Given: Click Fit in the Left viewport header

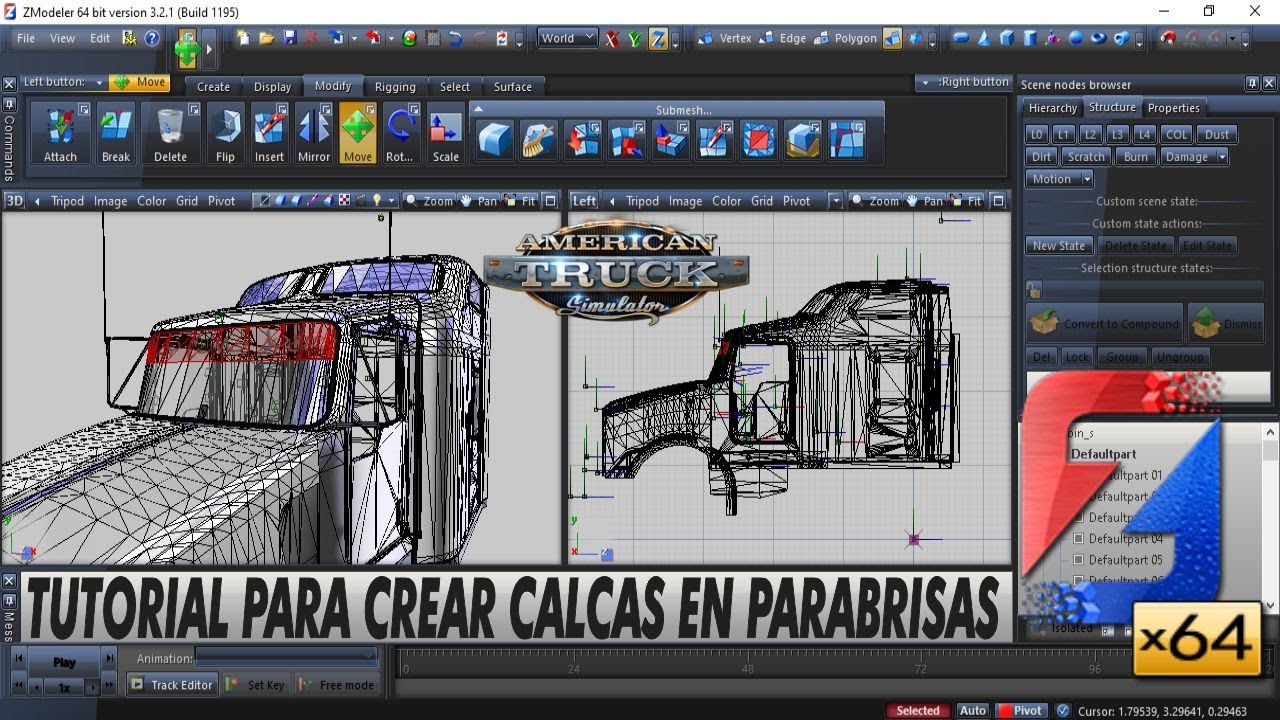Looking at the screenshot, I should (x=966, y=201).
